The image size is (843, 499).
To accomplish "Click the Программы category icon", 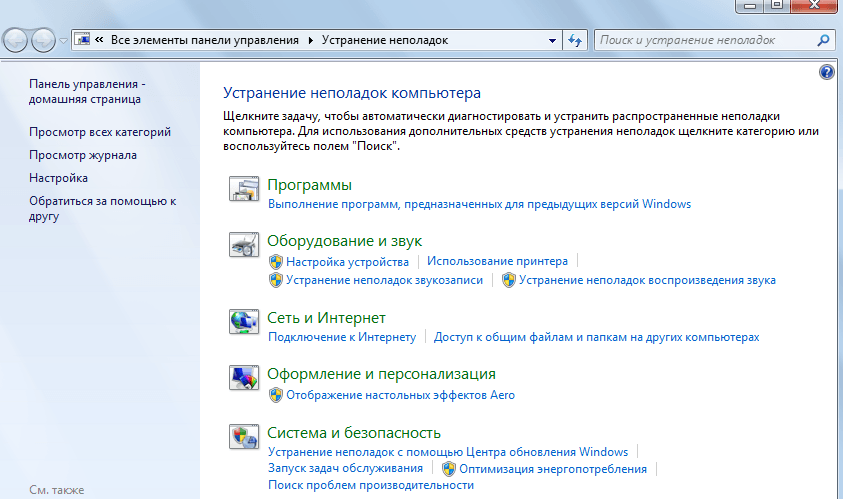I will click(x=244, y=189).
